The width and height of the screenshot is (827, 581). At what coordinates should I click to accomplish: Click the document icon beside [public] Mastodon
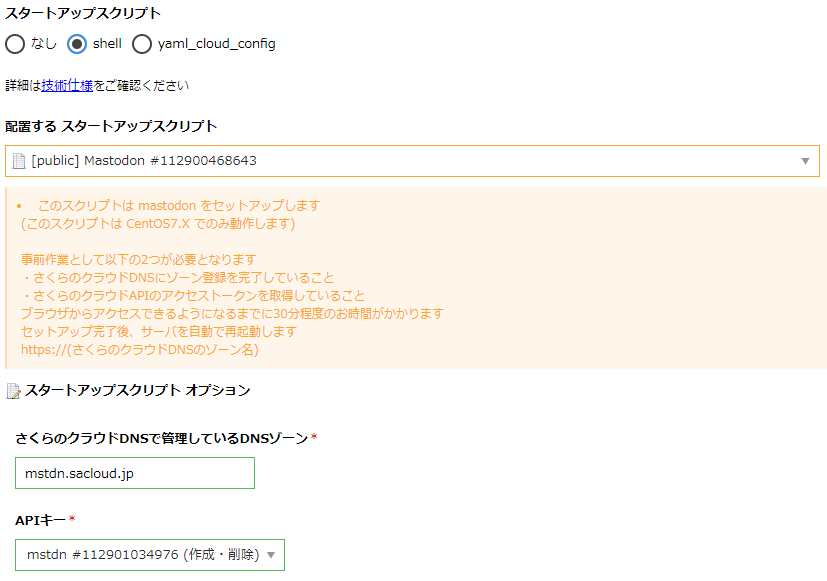[x=19, y=161]
